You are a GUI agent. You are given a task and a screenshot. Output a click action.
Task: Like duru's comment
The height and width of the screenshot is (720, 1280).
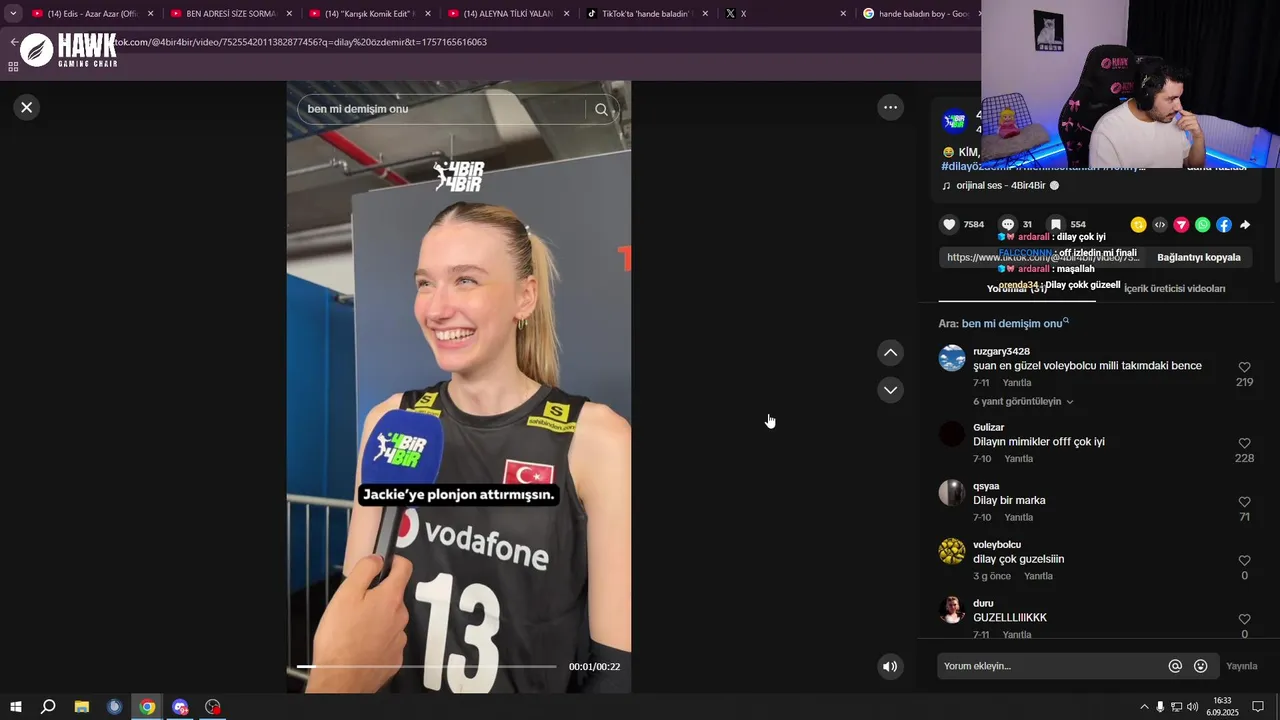click(x=1244, y=620)
